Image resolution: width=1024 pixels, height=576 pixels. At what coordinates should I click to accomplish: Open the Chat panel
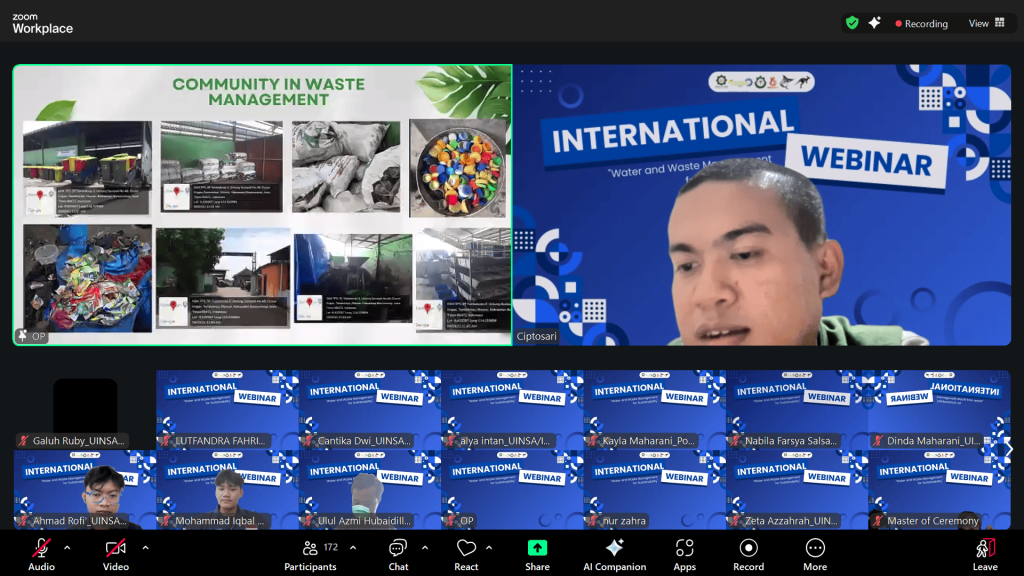(x=398, y=552)
